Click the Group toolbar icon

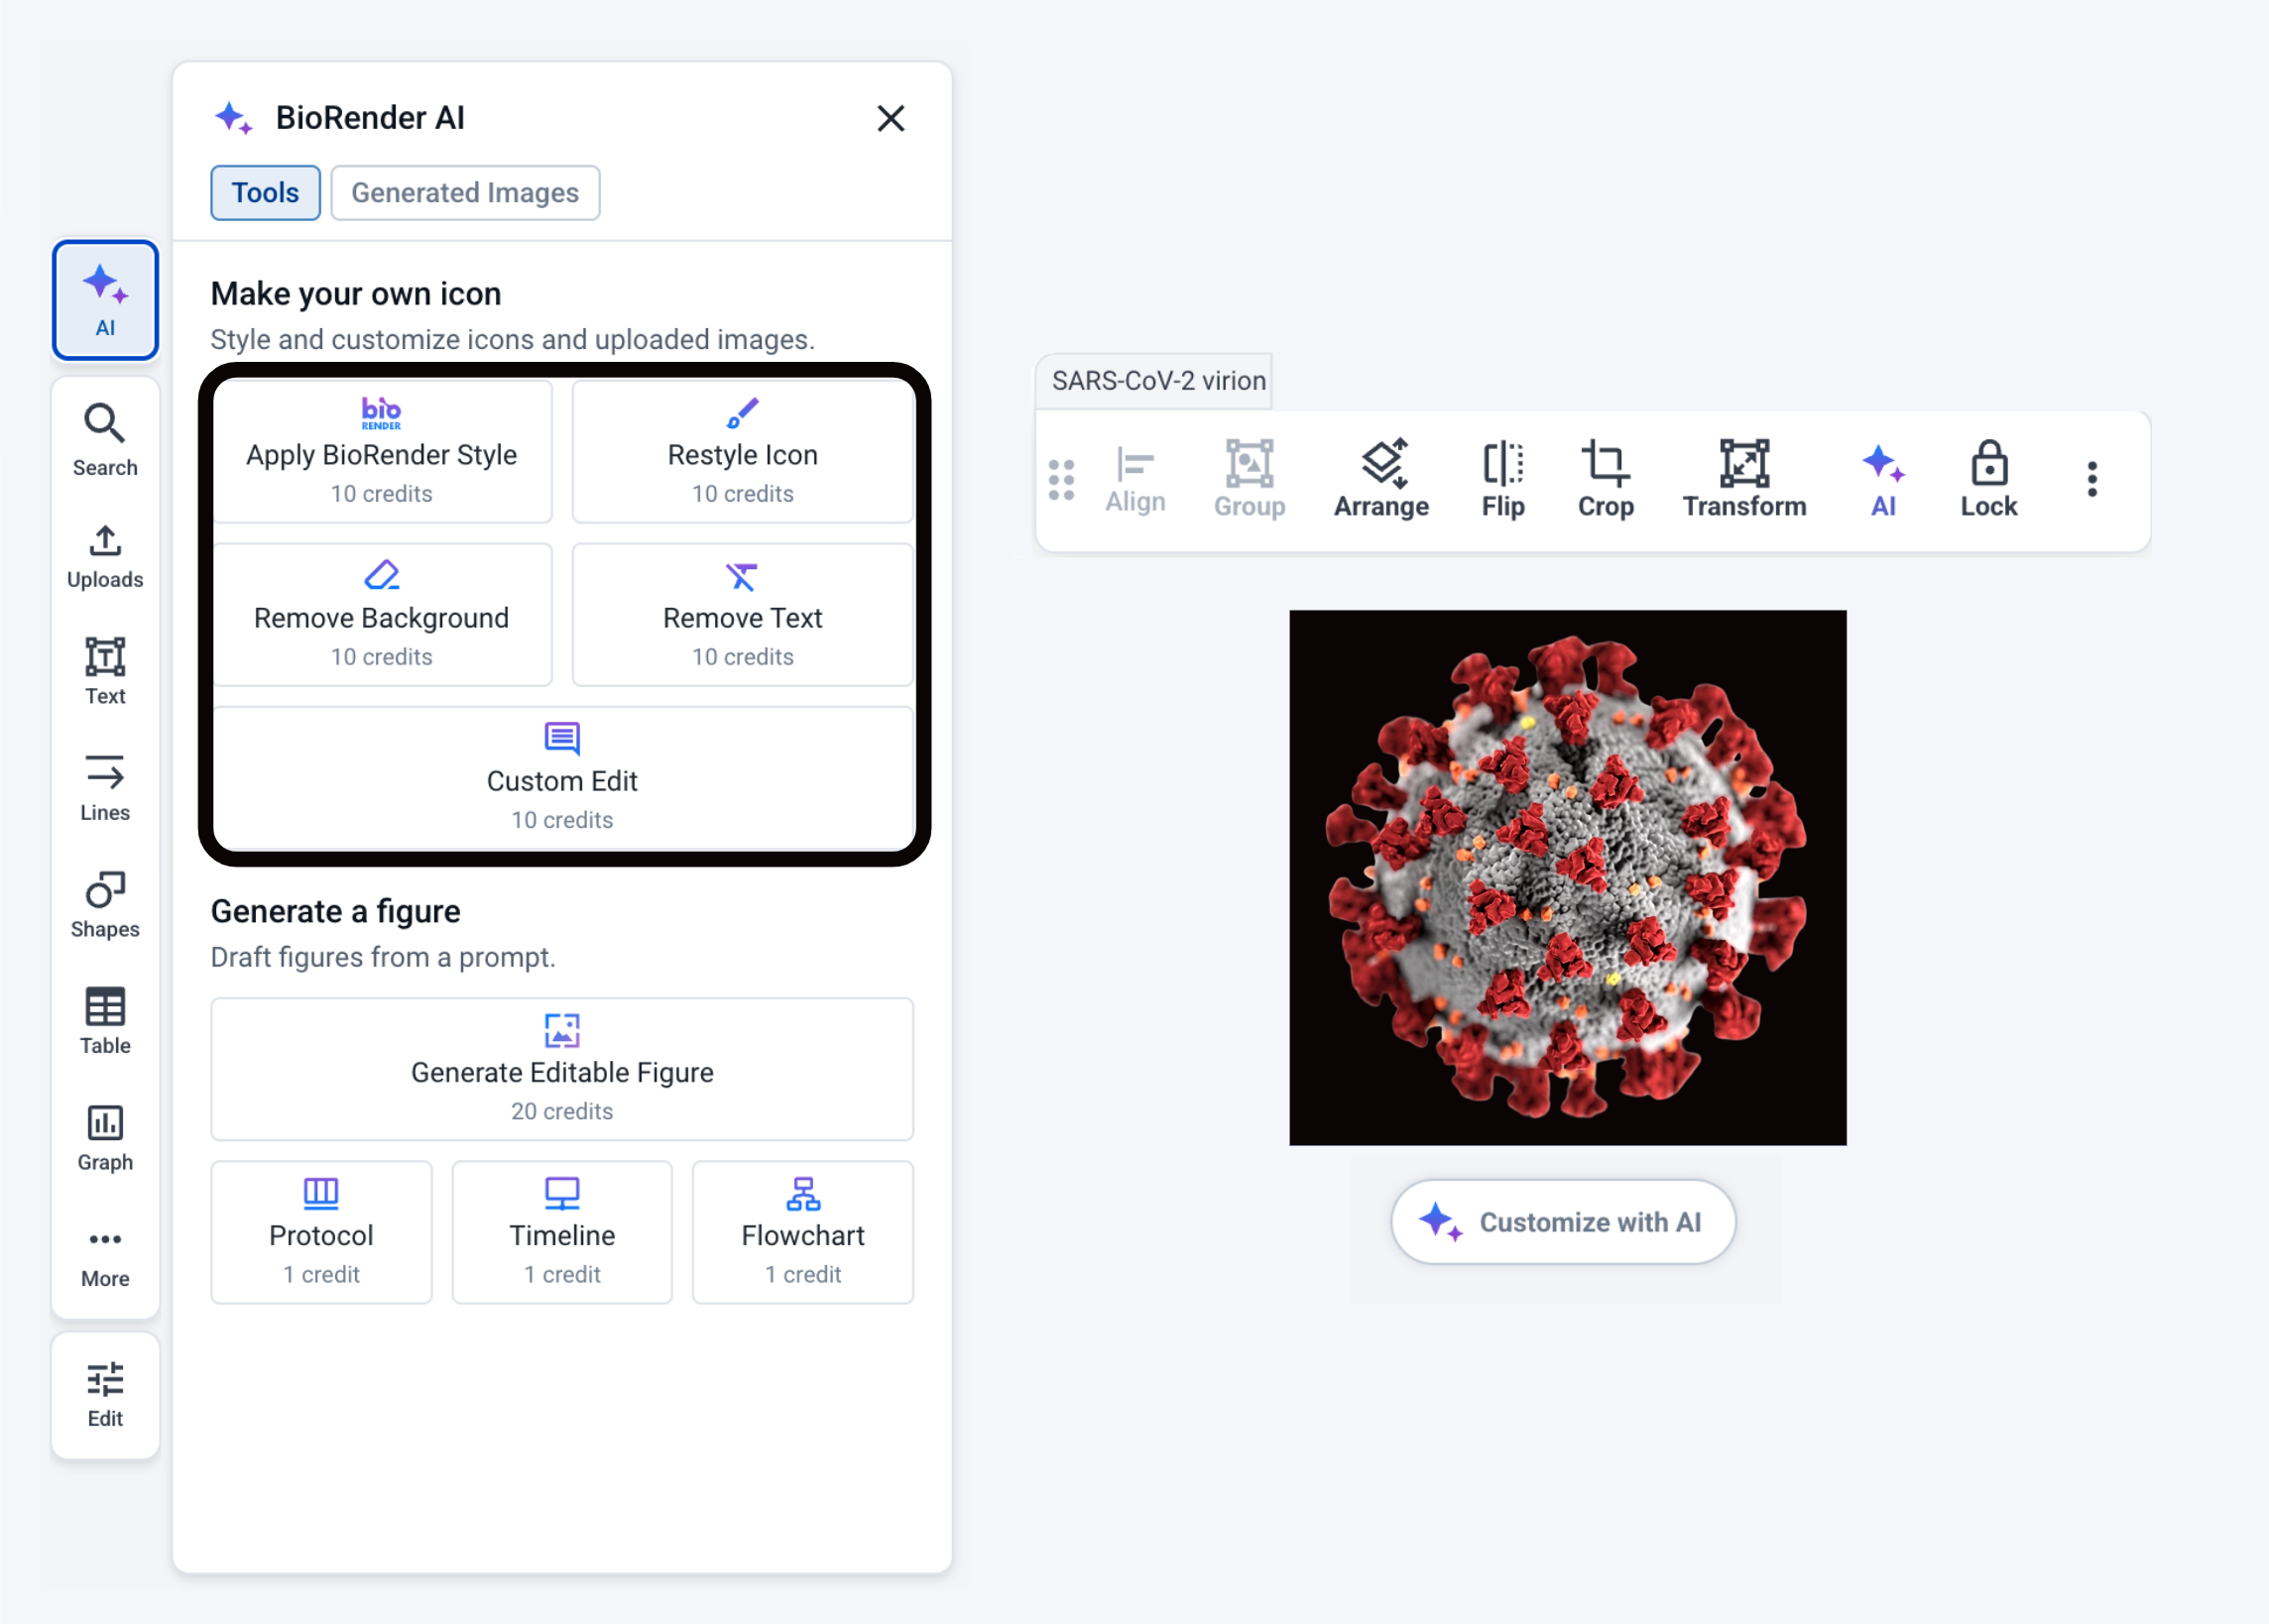[1250, 480]
